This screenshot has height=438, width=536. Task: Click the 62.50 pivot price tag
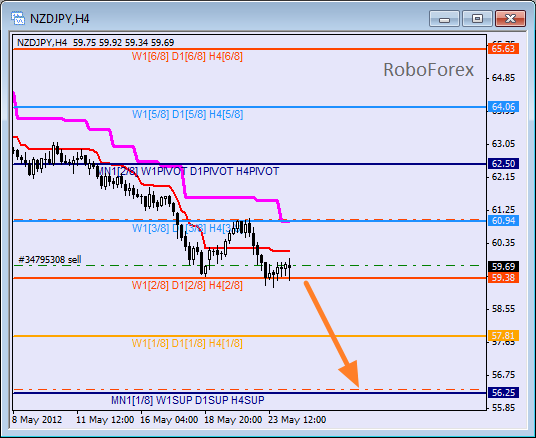coord(504,163)
